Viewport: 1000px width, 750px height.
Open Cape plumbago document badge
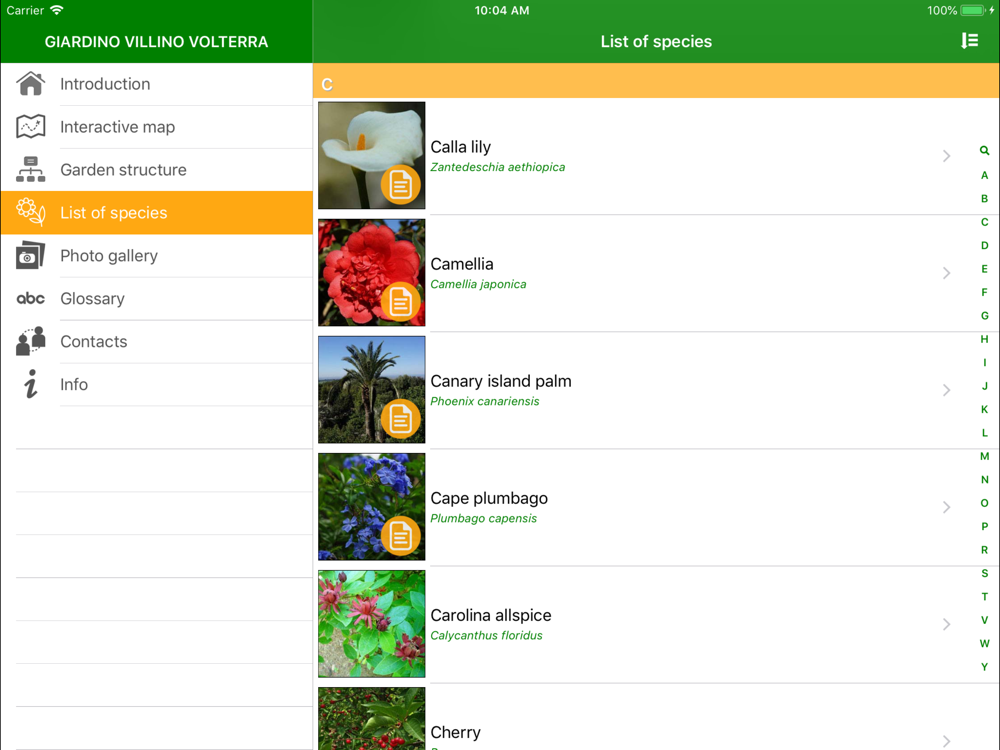[x=401, y=536]
